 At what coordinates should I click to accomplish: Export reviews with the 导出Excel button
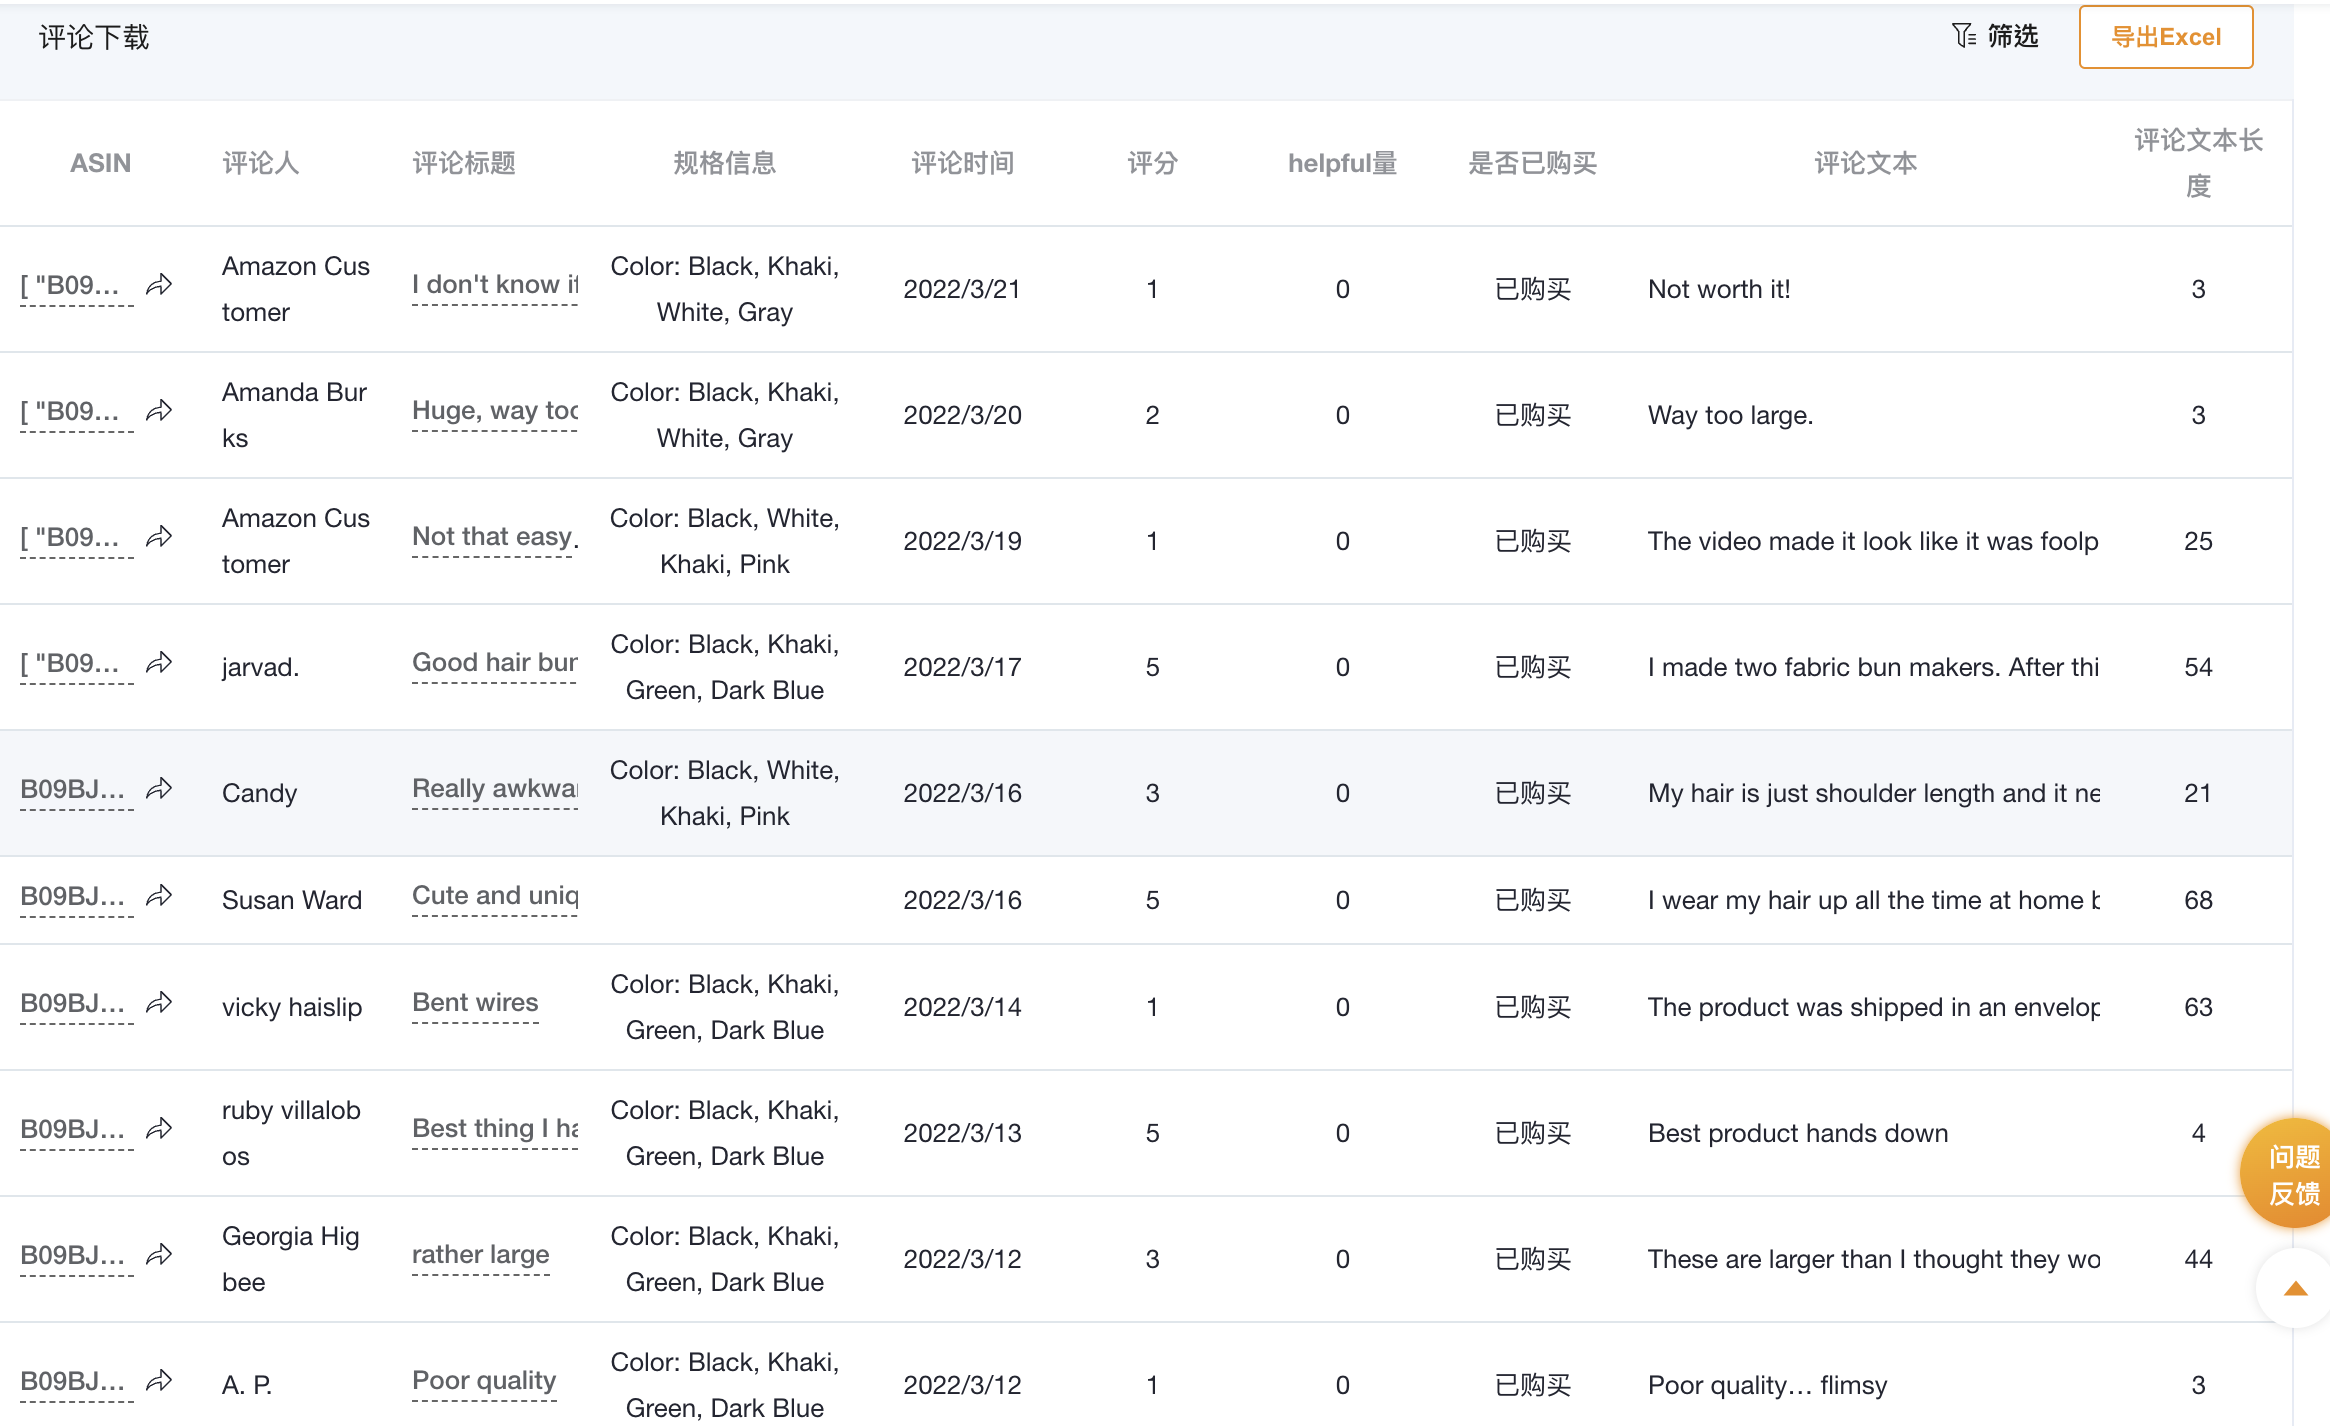coord(2165,37)
